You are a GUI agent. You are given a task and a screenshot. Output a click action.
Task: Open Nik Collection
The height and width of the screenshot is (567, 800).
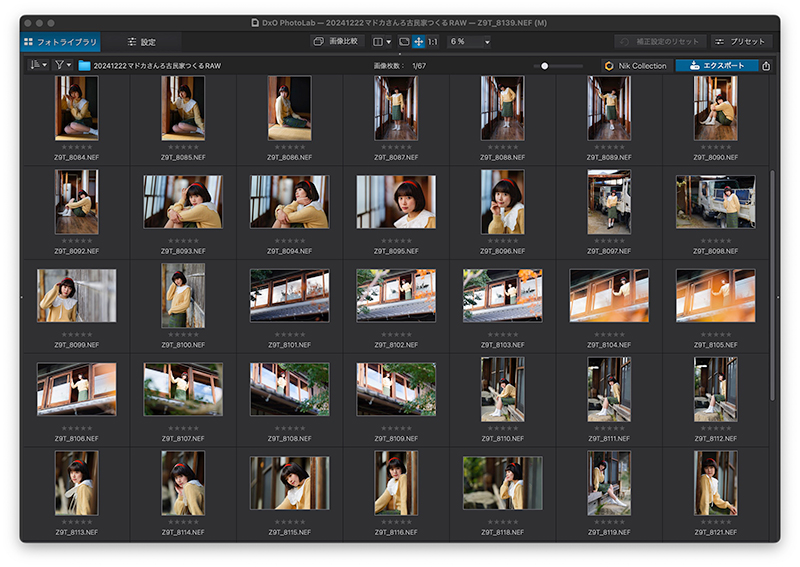point(636,66)
